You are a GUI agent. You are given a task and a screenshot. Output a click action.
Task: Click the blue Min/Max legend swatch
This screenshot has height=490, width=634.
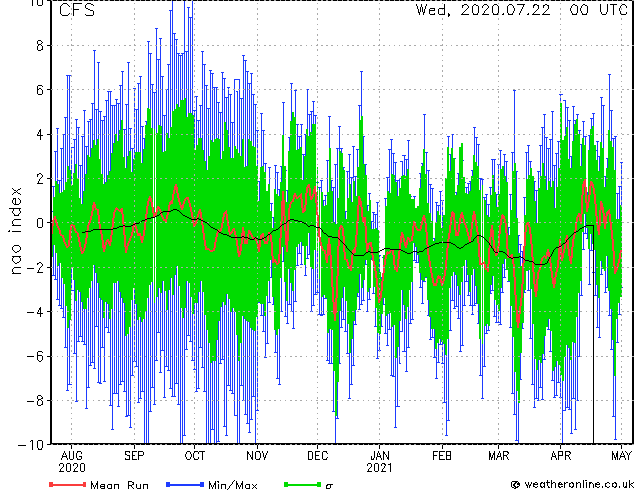[185, 484]
